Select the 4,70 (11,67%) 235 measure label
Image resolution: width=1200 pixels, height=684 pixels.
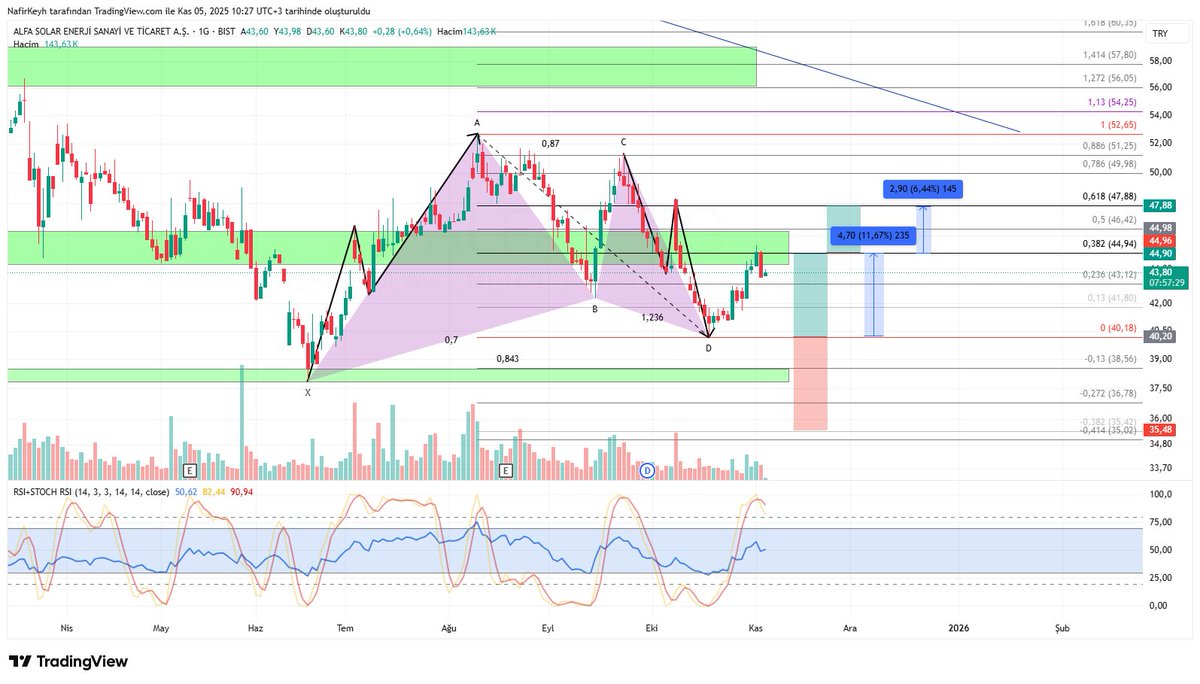point(874,236)
